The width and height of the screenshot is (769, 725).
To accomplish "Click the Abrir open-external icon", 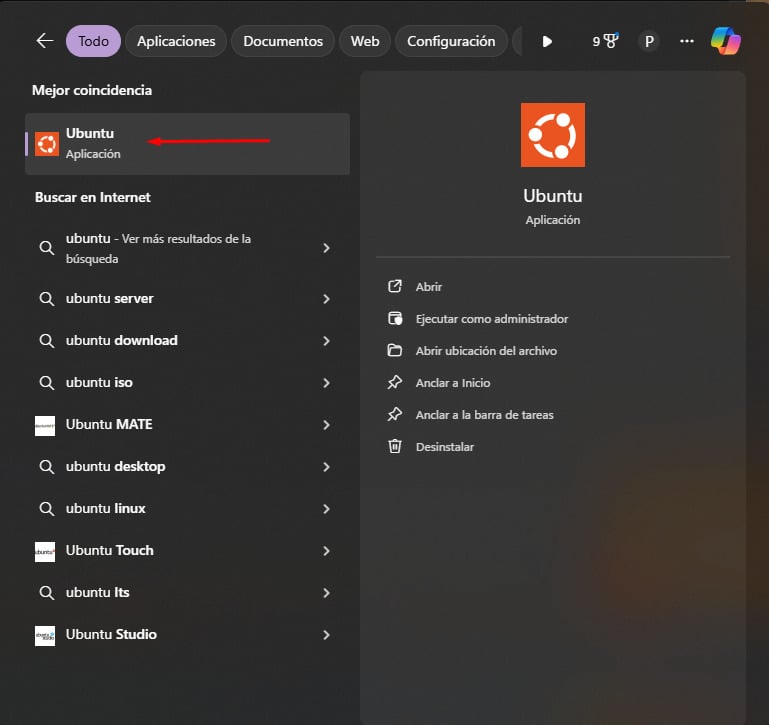I will (395, 286).
